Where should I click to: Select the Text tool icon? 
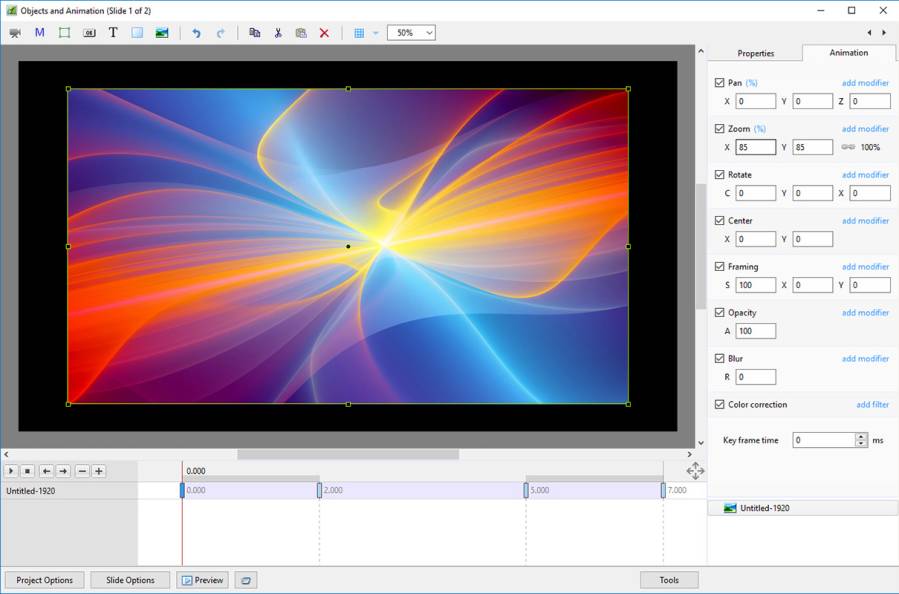click(x=113, y=33)
